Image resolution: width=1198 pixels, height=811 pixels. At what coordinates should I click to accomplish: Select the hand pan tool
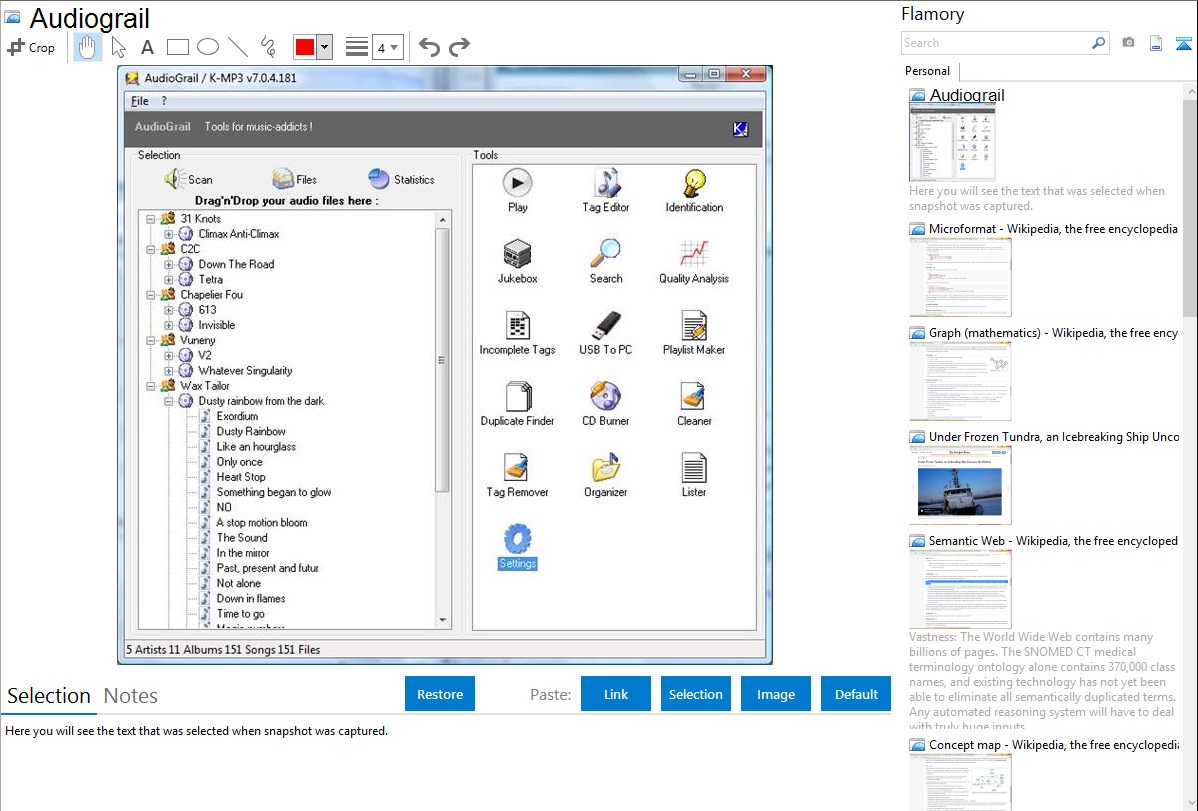pos(87,47)
